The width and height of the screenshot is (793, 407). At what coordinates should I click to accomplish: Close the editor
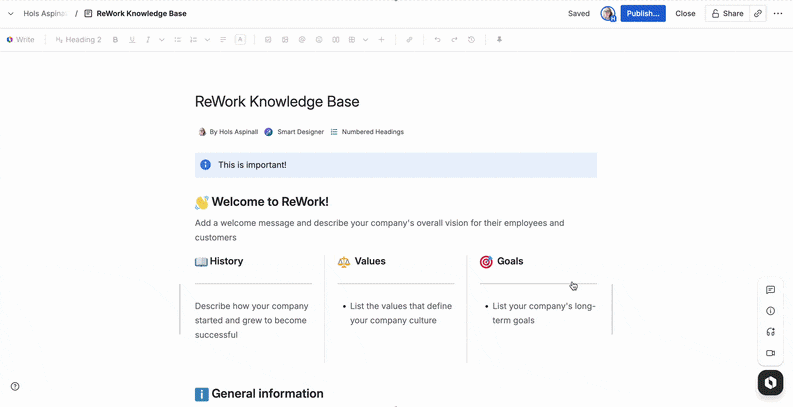tap(685, 14)
